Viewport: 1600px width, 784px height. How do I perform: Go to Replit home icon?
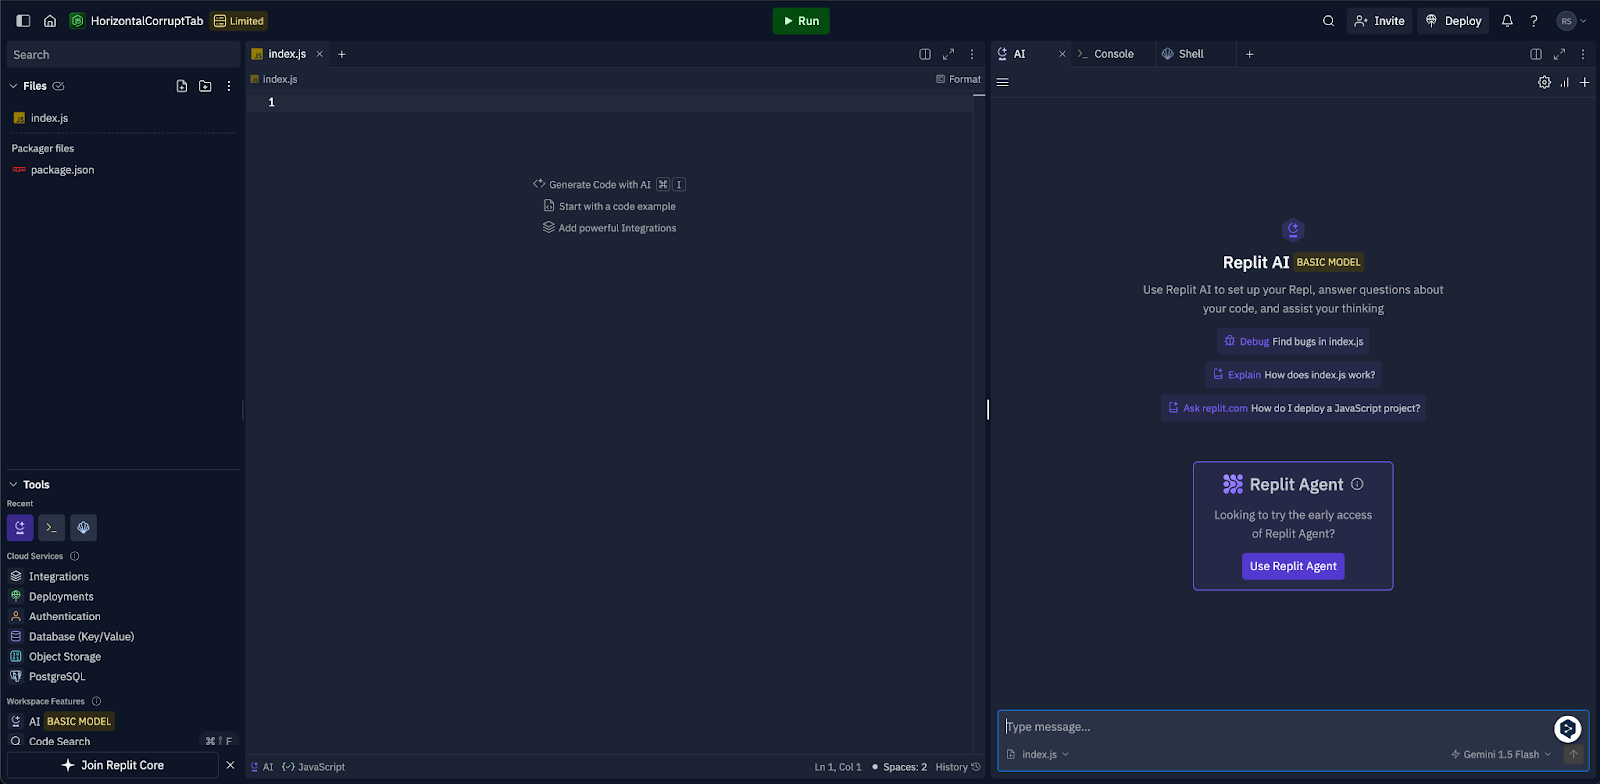50,21
